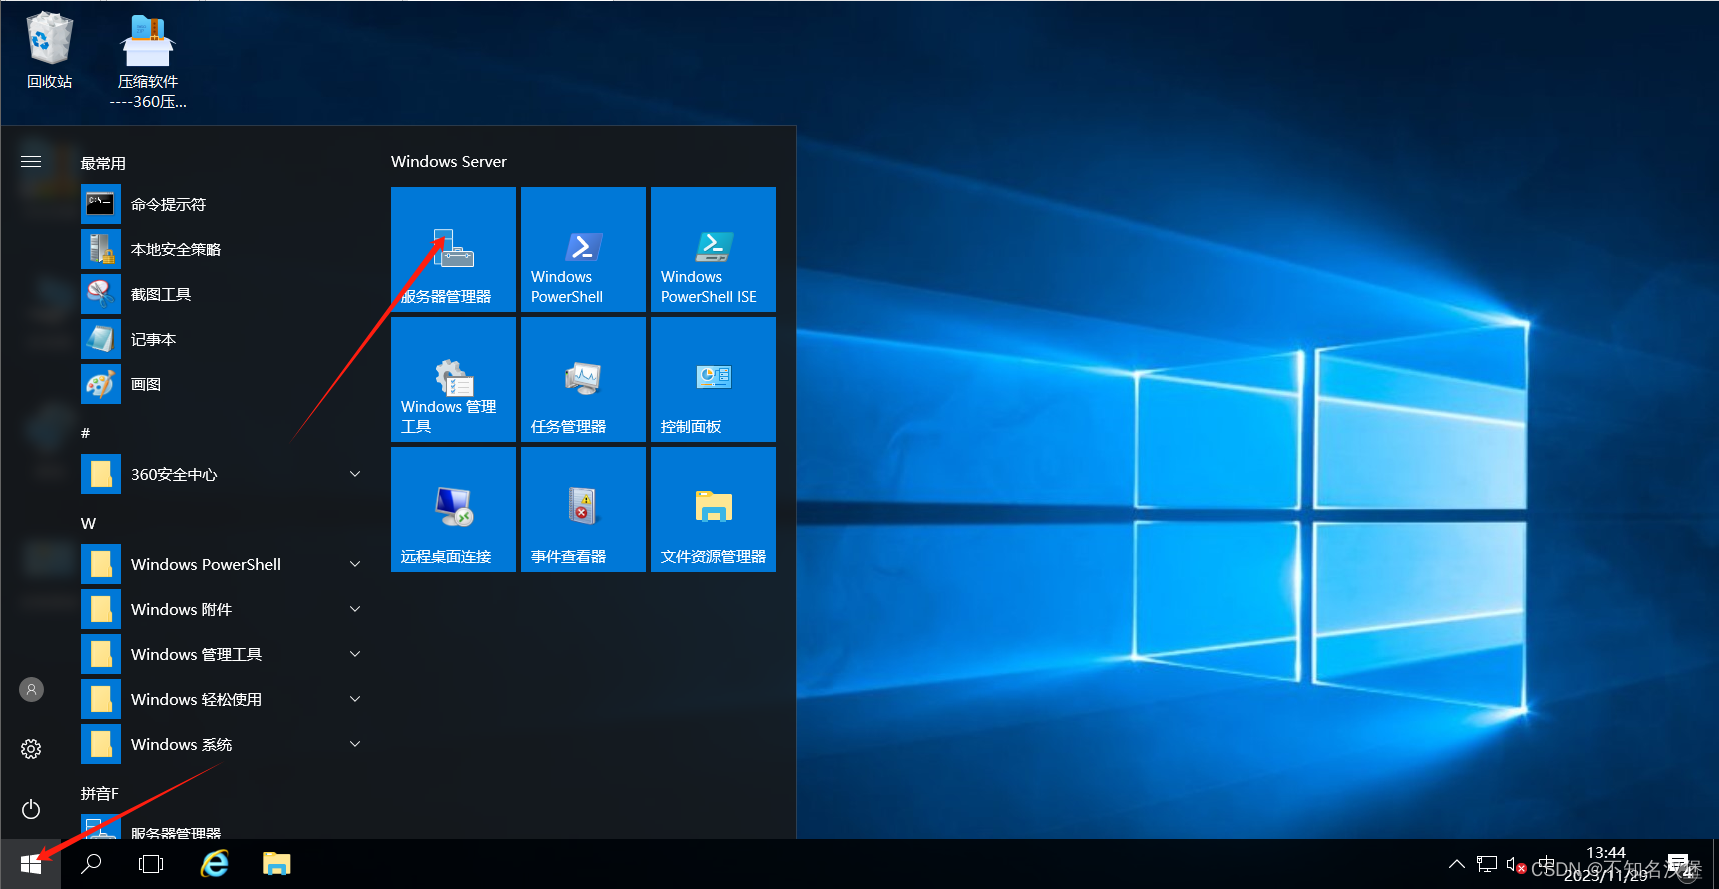Open the Windows 管理工具 tile
The height and width of the screenshot is (889, 1719).
(x=453, y=379)
